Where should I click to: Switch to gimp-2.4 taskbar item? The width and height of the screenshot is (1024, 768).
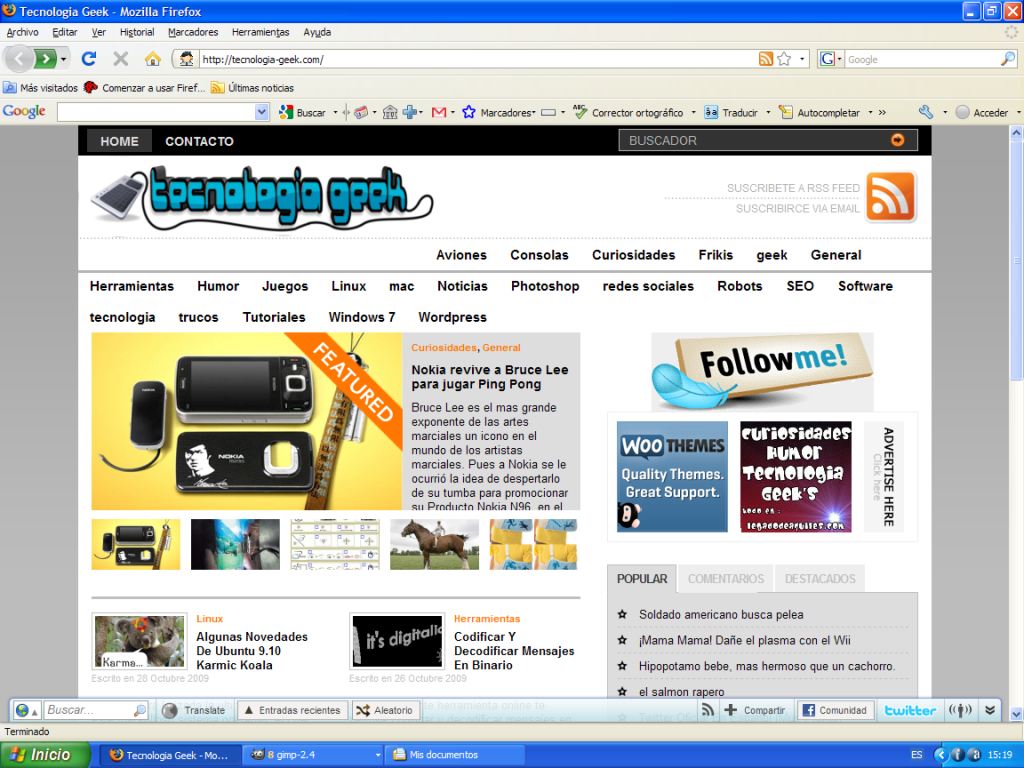[312, 755]
